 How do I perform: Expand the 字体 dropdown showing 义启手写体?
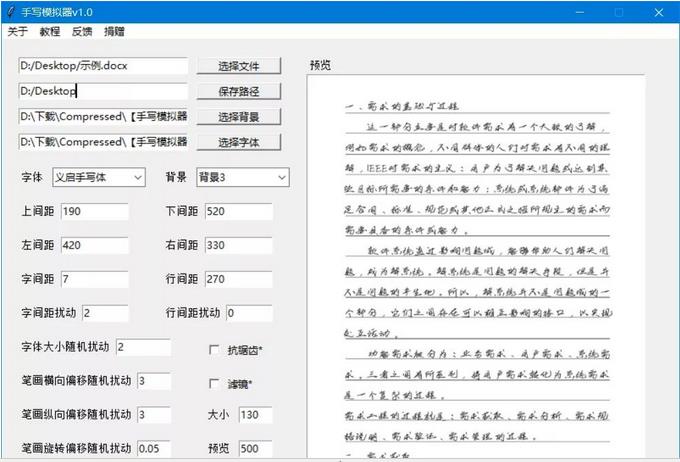[98, 177]
